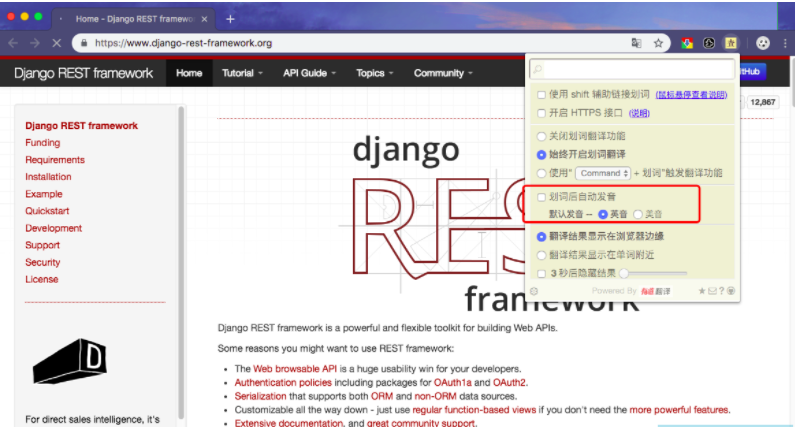Select '翻译结果显示在单词附近' radio button
Screen dimensions: 795x427
tap(541, 255)
